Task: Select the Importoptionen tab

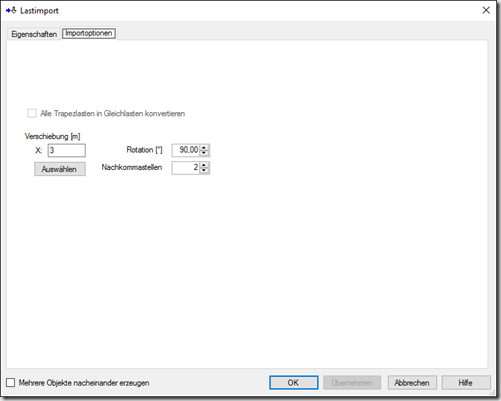Action: (89, 33)
